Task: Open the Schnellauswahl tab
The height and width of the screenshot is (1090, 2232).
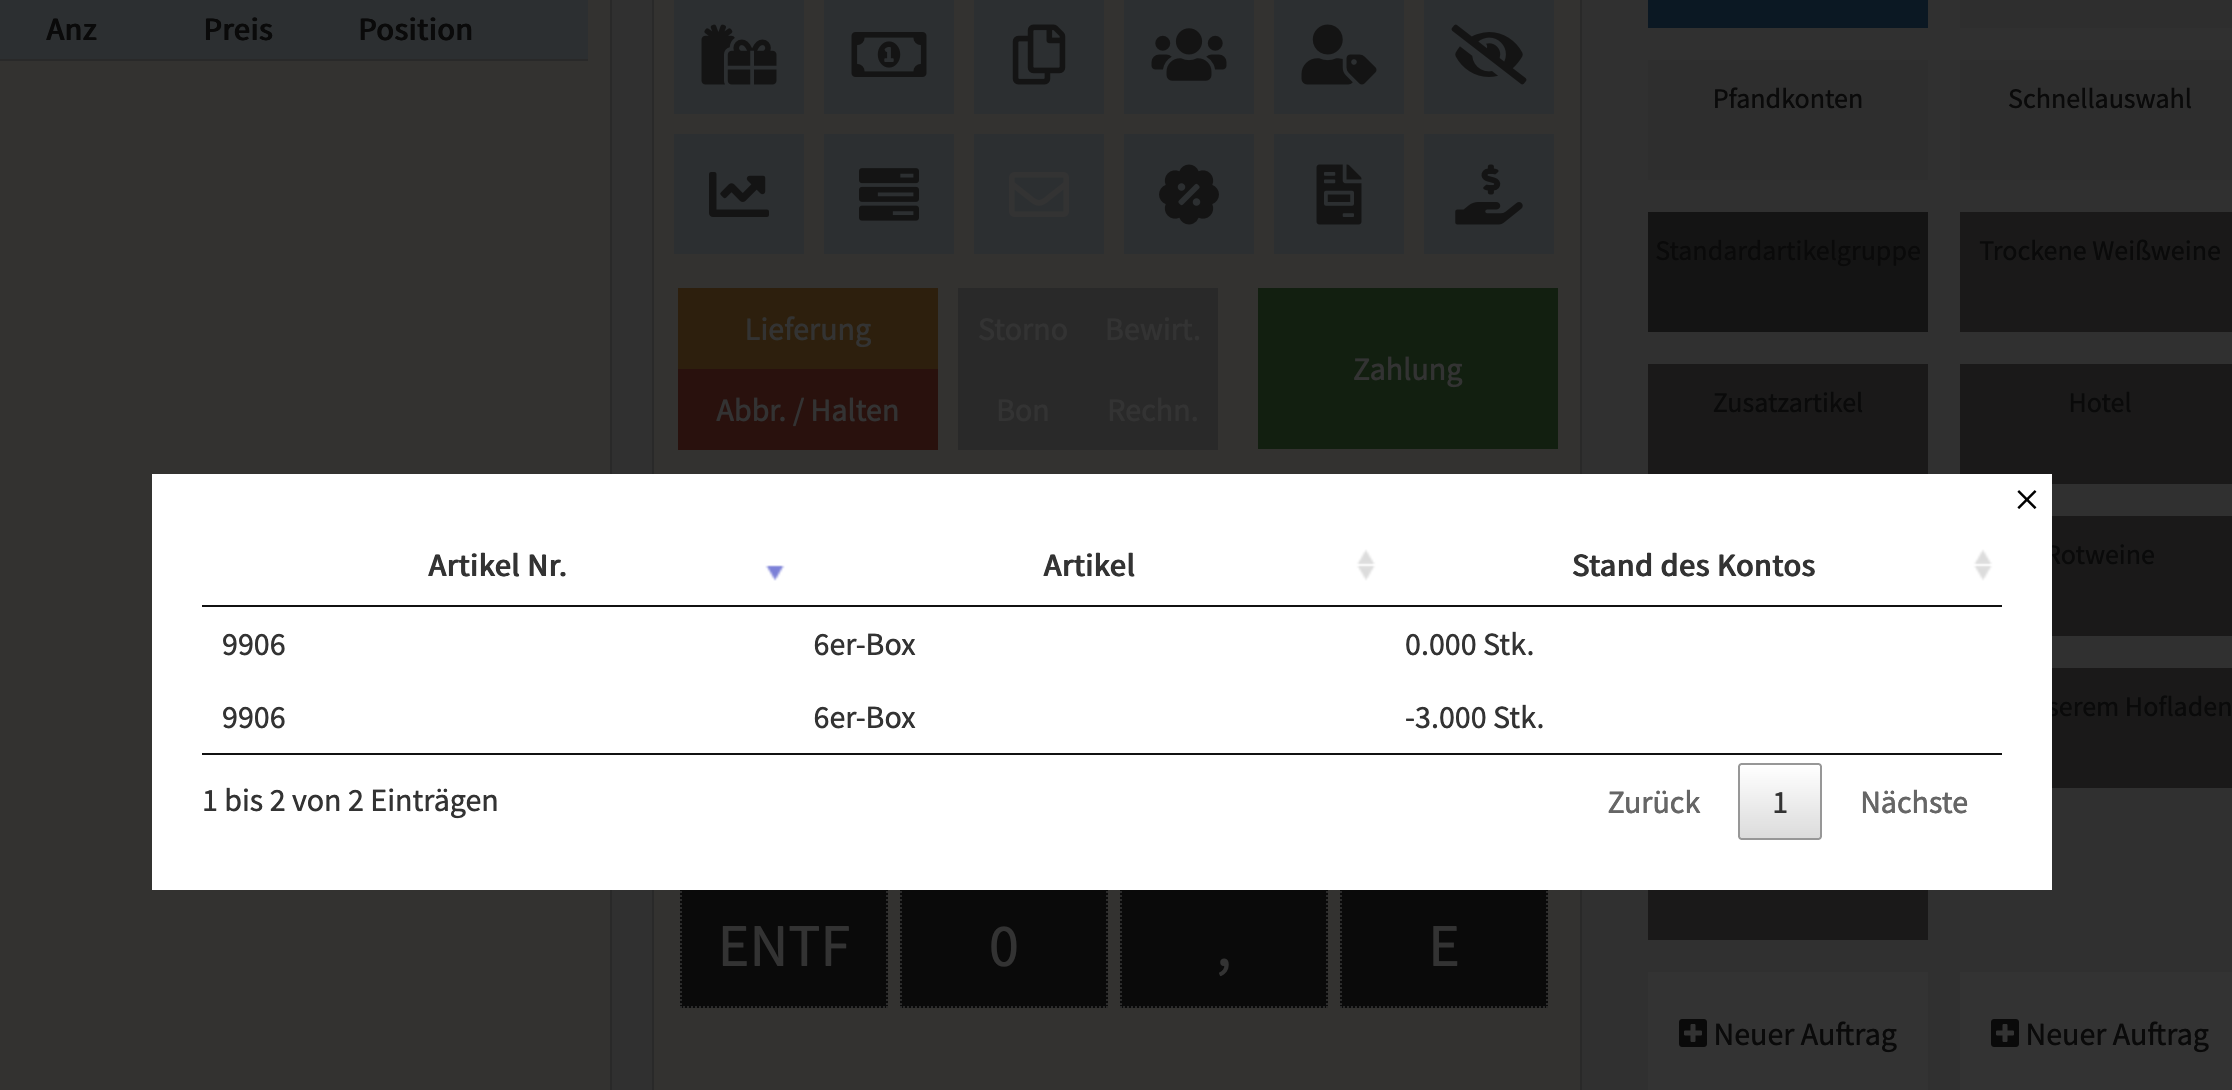Action: pos(2099,99)
